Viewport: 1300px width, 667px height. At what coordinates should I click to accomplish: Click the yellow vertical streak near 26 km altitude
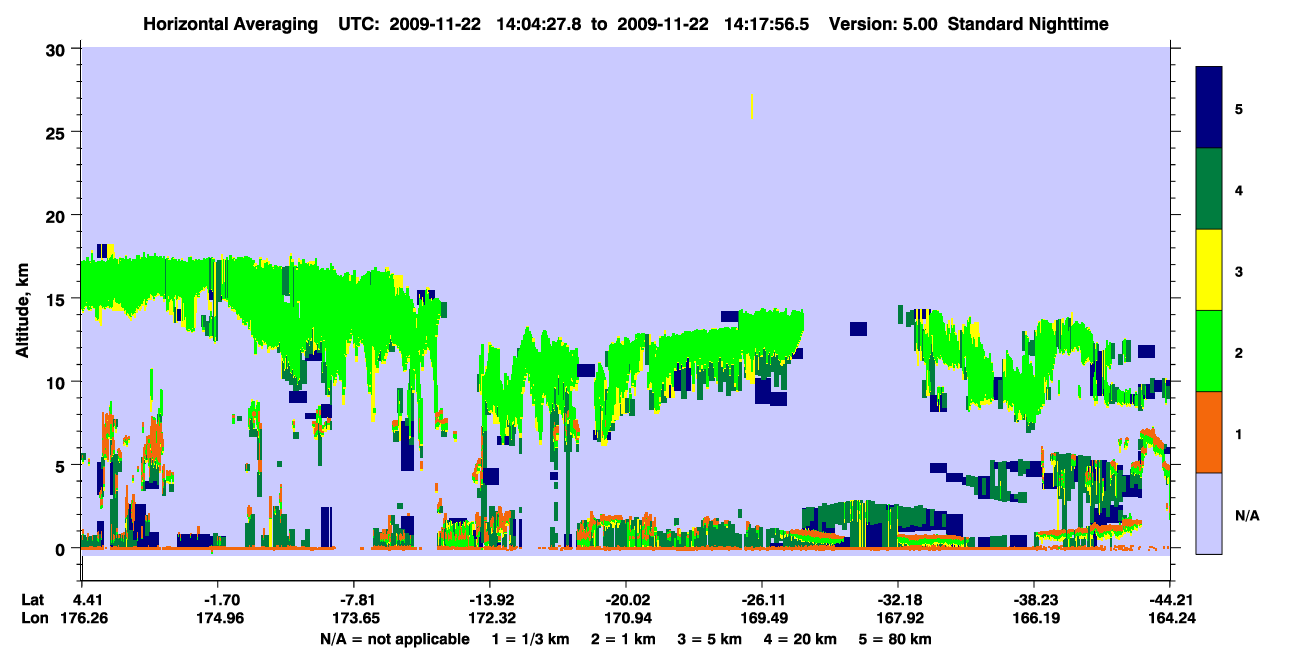click(x=752, y=106)
